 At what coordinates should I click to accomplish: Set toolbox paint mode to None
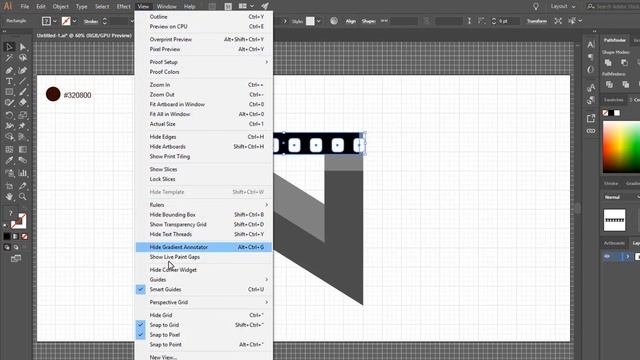[24, 236]
